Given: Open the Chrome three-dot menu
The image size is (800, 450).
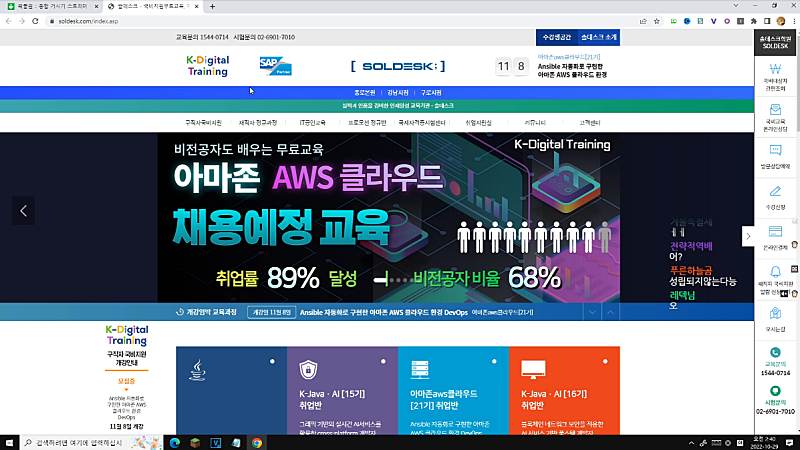Looking at the screenshot, I should pos(794,21).
